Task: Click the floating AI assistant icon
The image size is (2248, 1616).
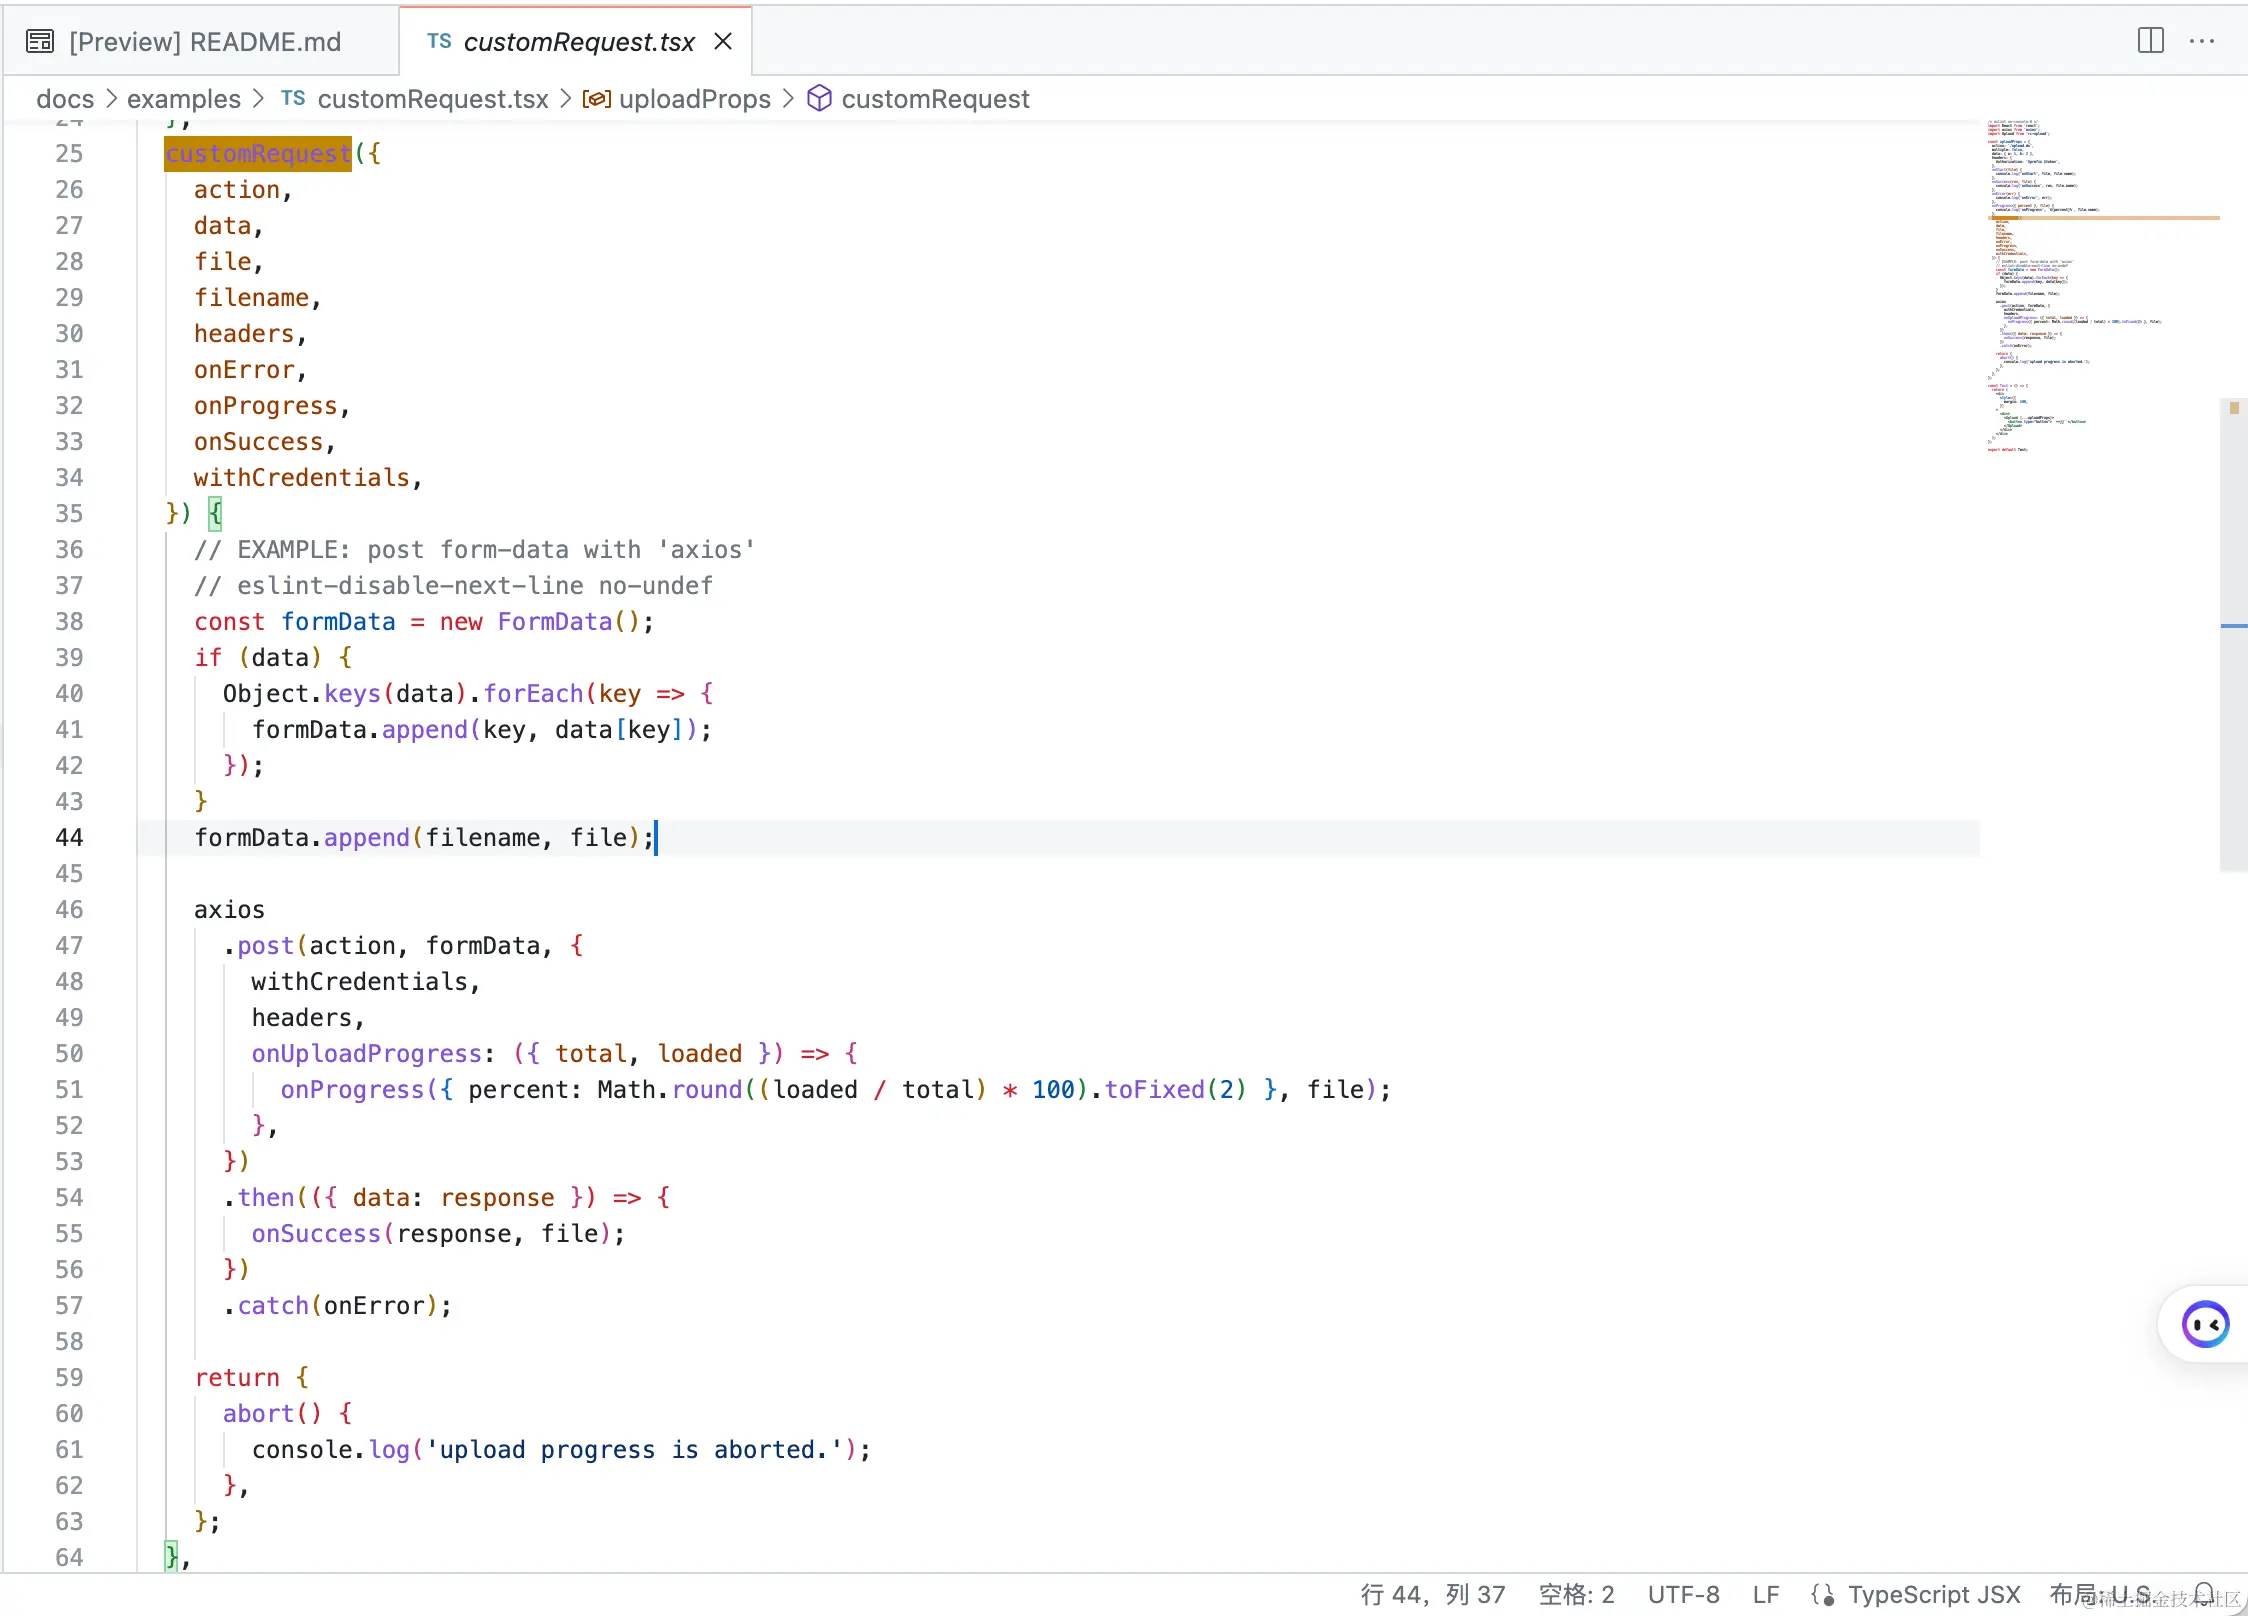Action: click(x=2205, y=1325)
